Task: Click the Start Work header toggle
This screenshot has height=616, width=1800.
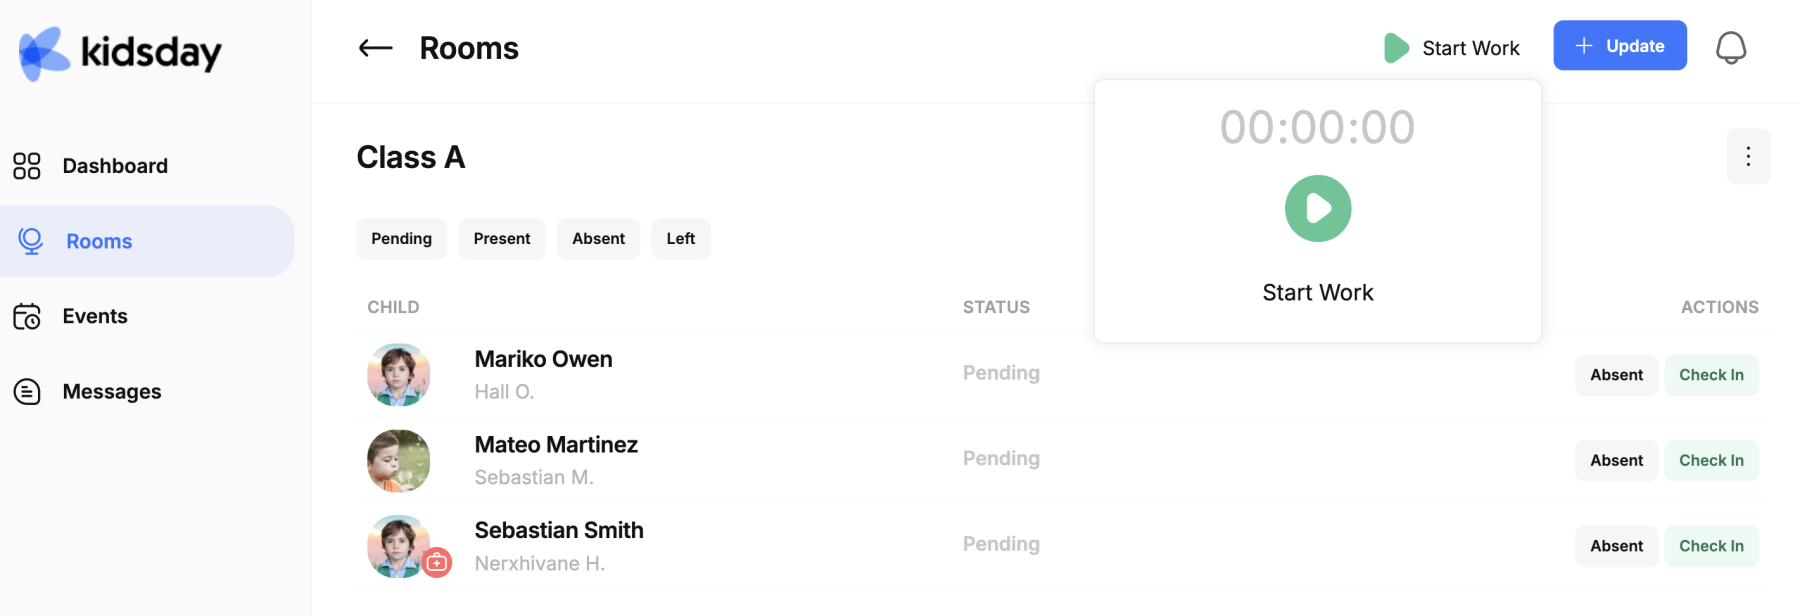Action: (1452, 48)
